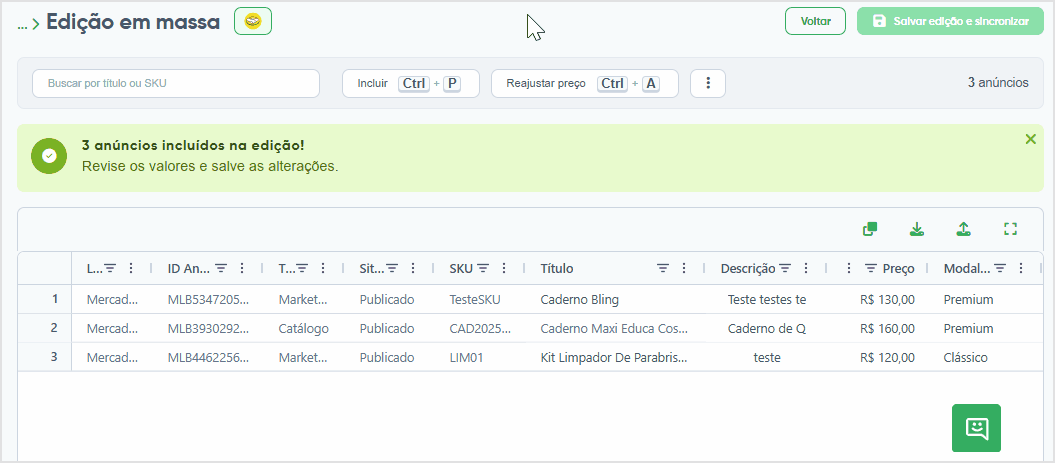The height and width of the screenshot is (463, 1055).
Task: Click the Incluir button
Action: coord(410,83)
